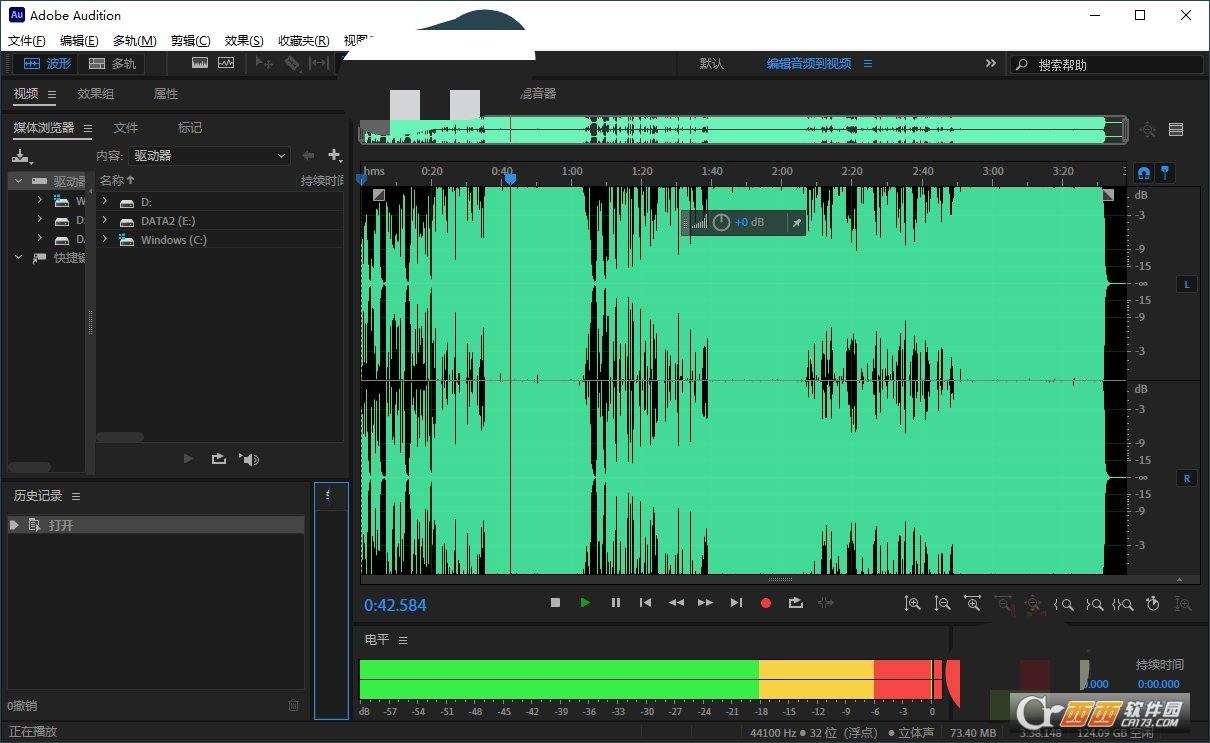Open the 标记 panel tab

coord(190,128)
